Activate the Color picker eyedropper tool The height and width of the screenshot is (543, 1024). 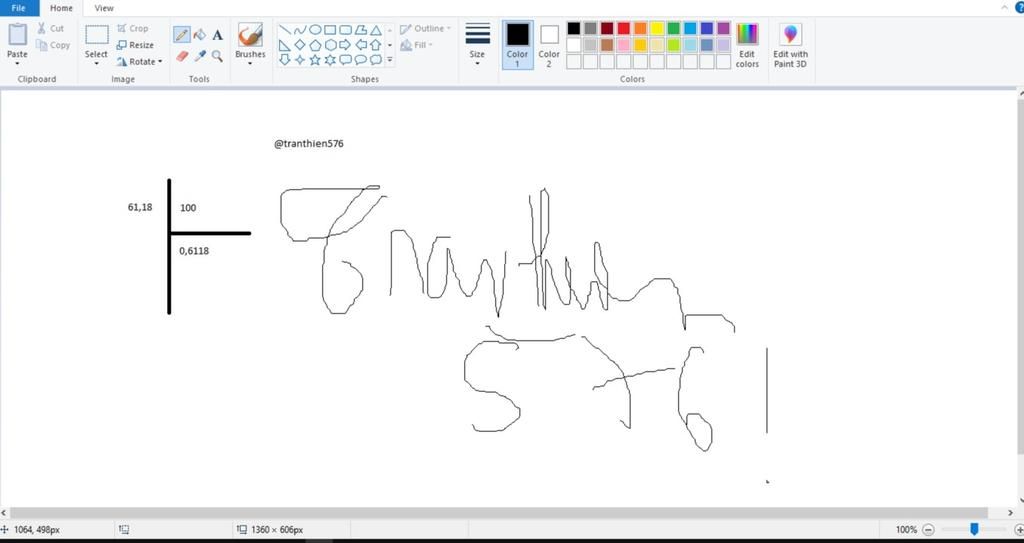[199, 57]
